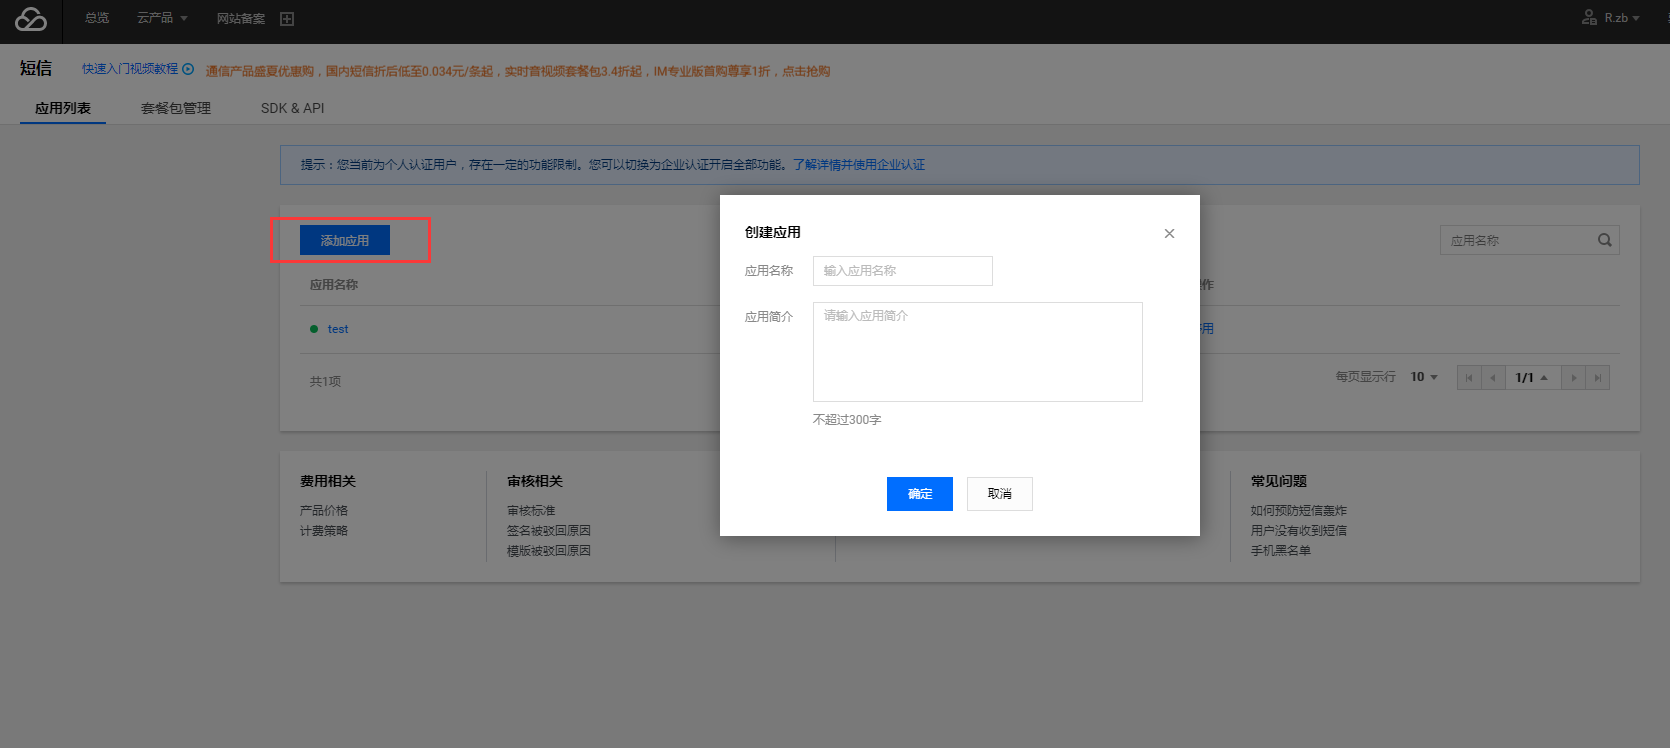Click the plus icon beside 网站备案

(287, 19)
